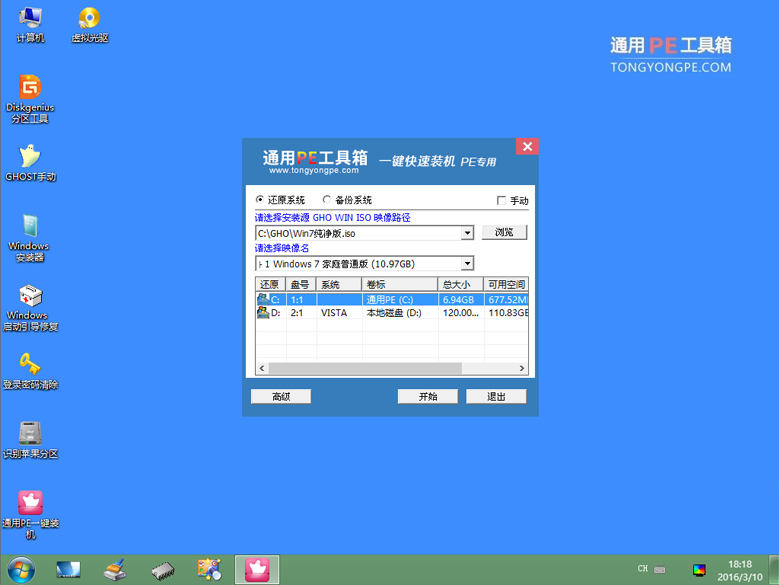Viewport: 779px width, 585px height.
Task: Select the D: 本地磁盘 row in partition list
Action: [390, 313]
